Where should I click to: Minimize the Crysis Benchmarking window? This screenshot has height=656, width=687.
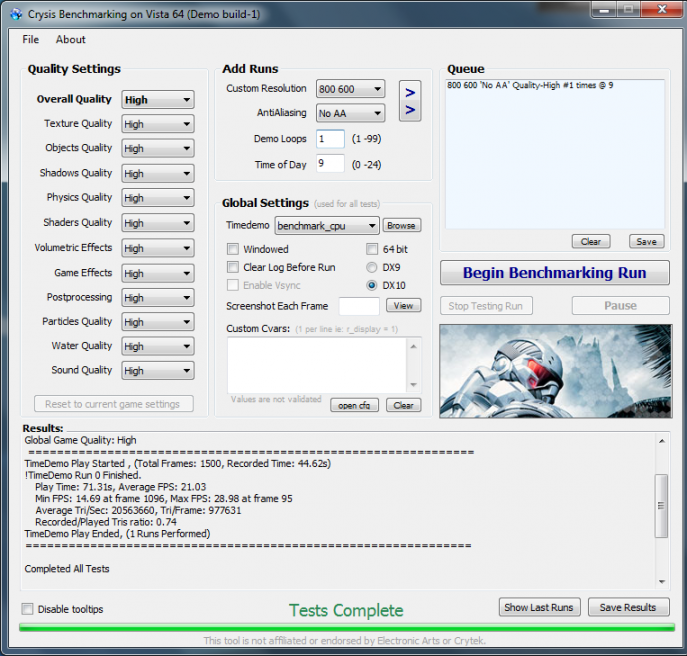pyautogui.click(x=605, y=9)
